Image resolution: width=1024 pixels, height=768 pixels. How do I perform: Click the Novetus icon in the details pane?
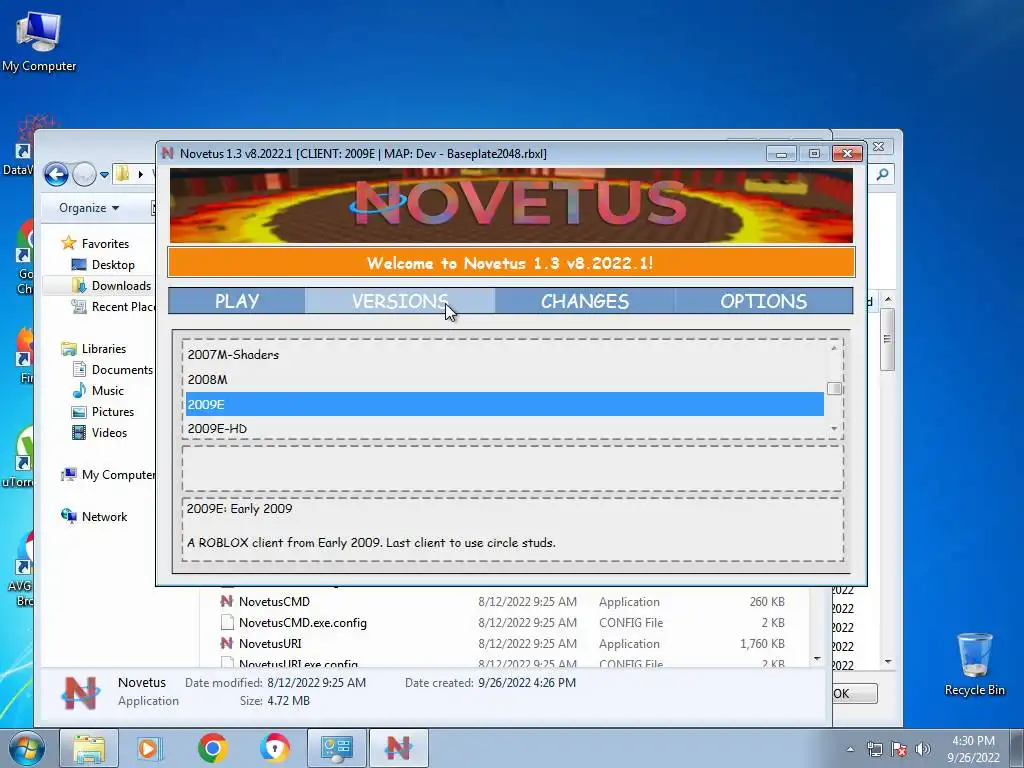point(80,693)
